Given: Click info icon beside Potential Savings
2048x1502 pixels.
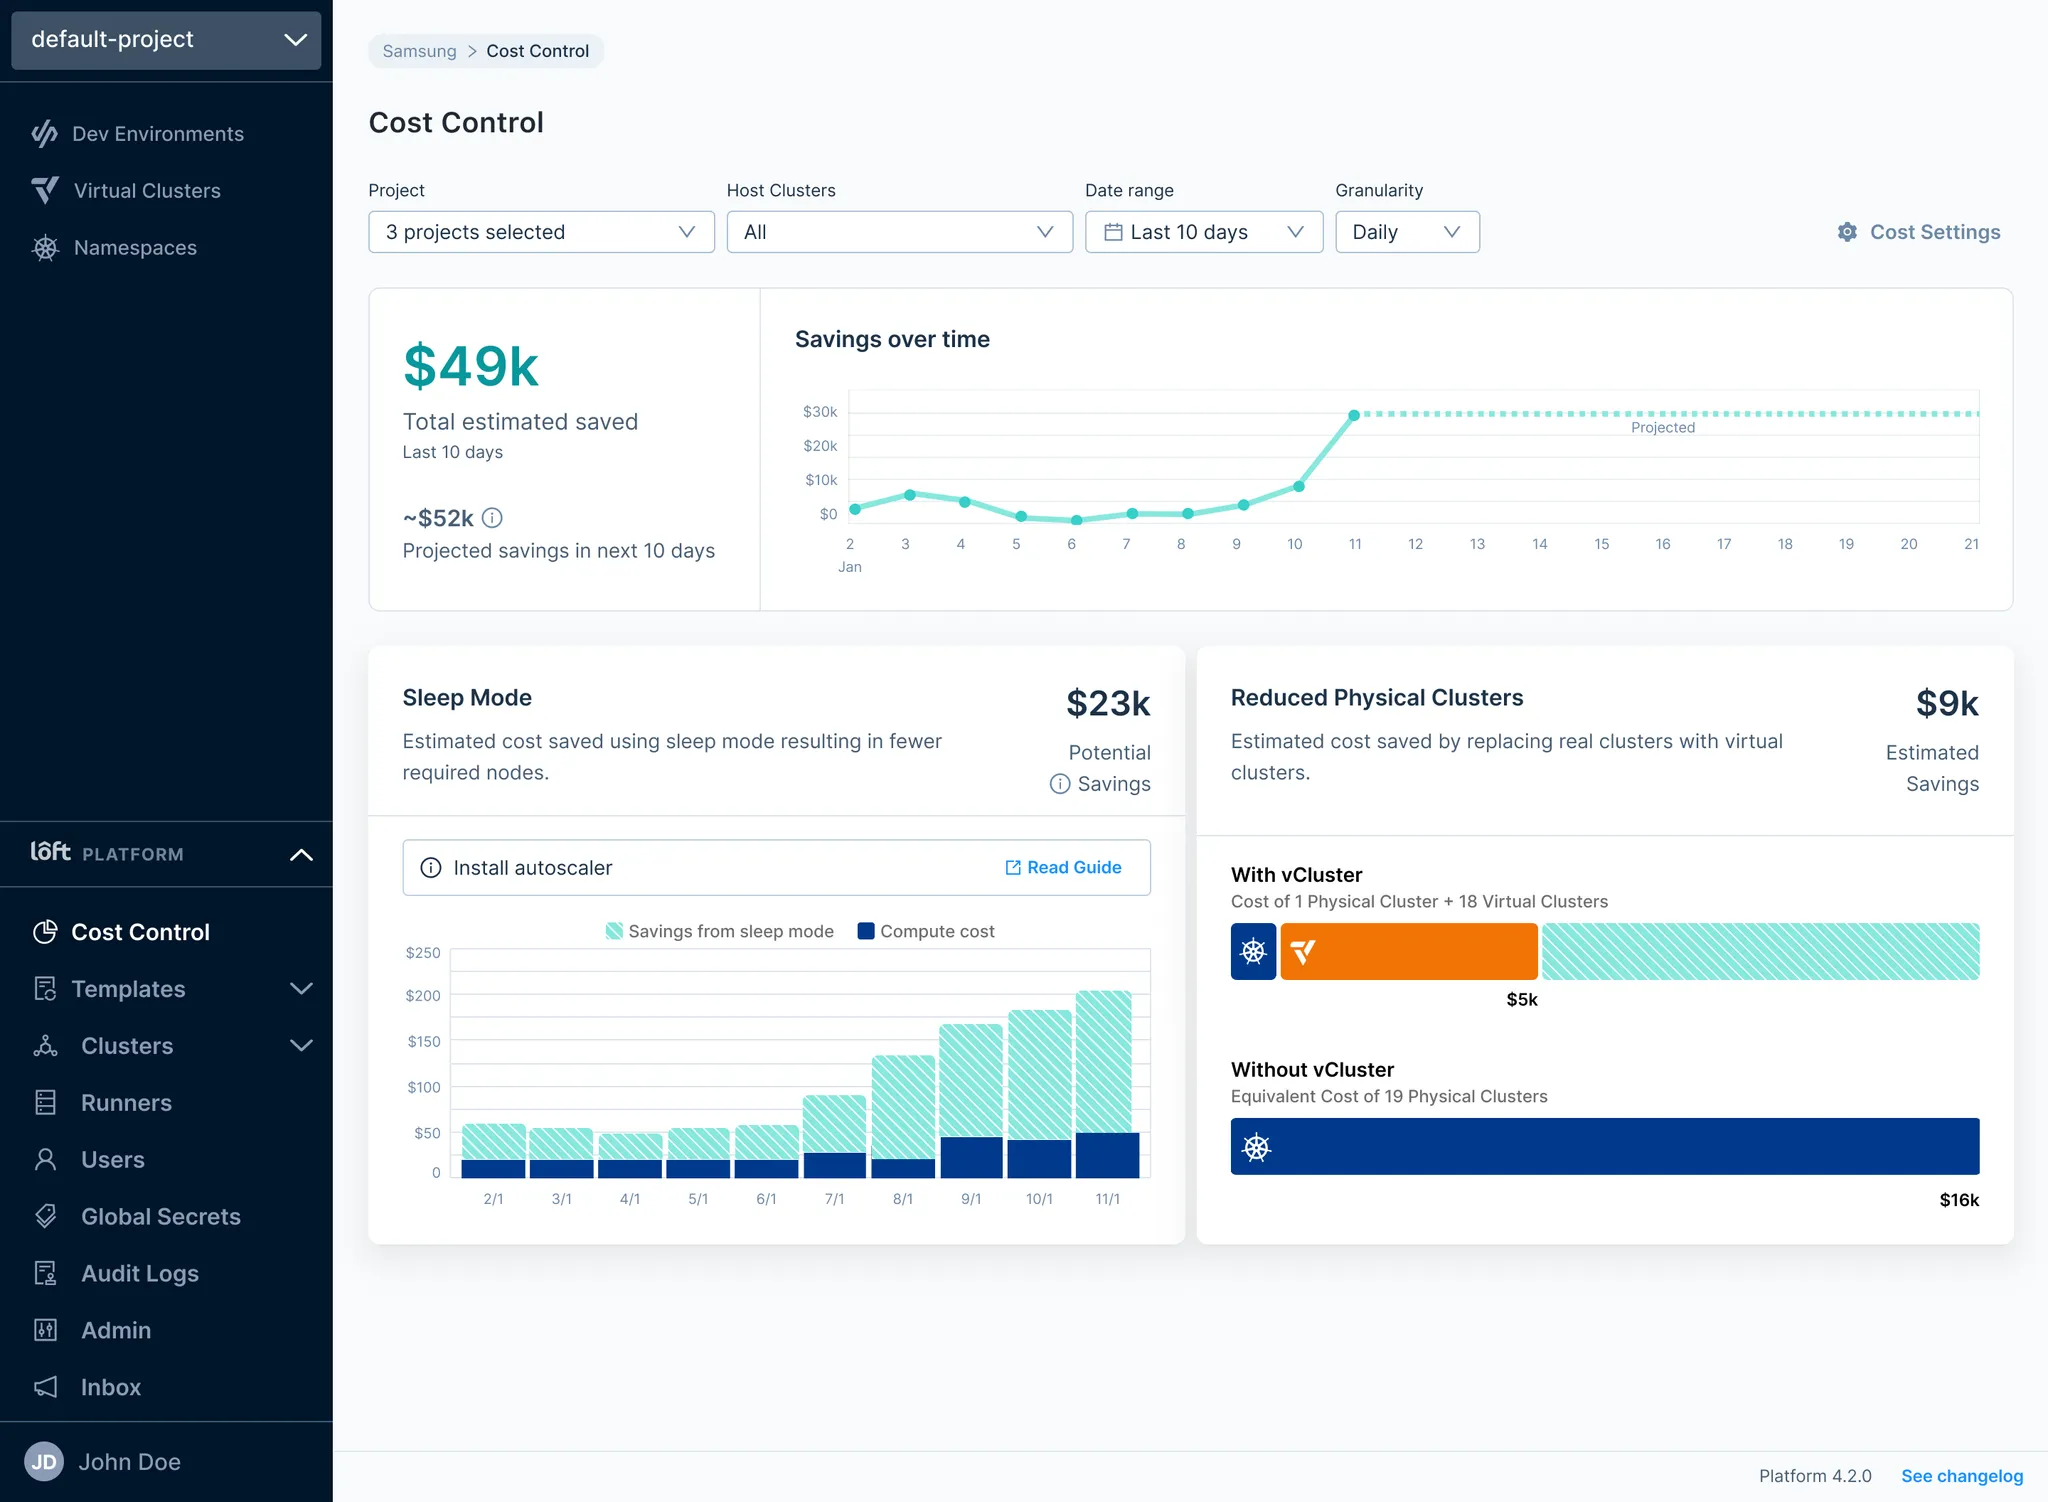Looking at the screenshot, I should (x=1060, y=784).
